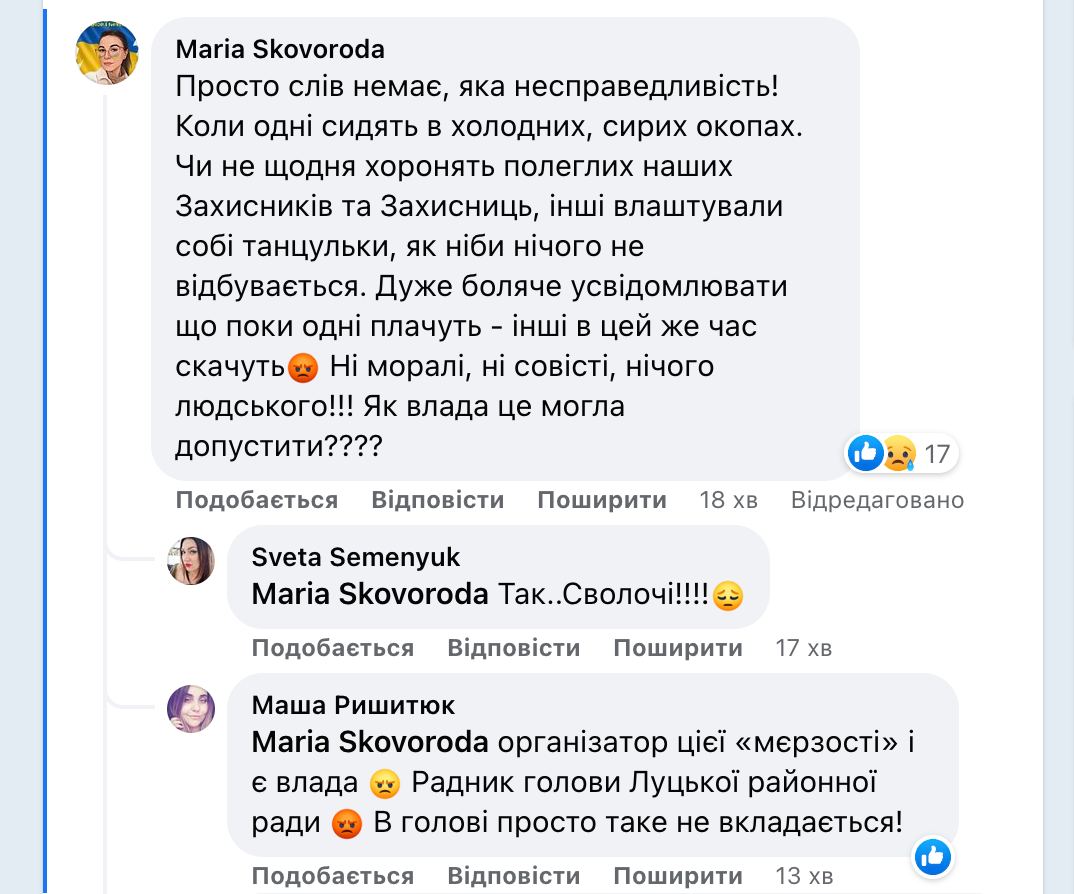The width and height of the screenshot is (1074, 894).
Task: Share Sveta Semenyuk's reply
Action: click(678, 648)
